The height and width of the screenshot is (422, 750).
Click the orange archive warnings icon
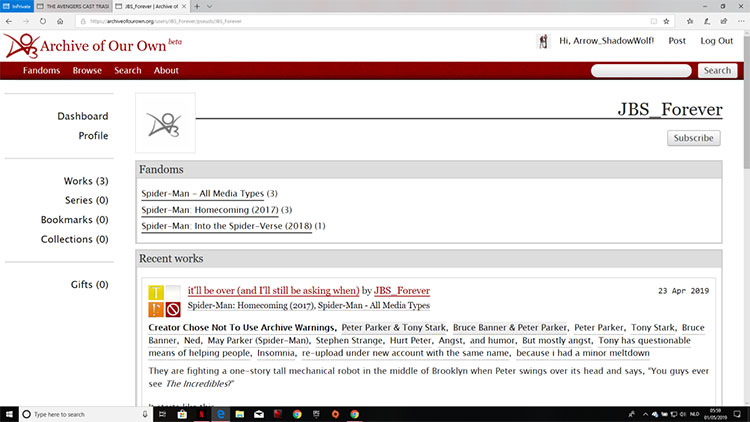156,309
